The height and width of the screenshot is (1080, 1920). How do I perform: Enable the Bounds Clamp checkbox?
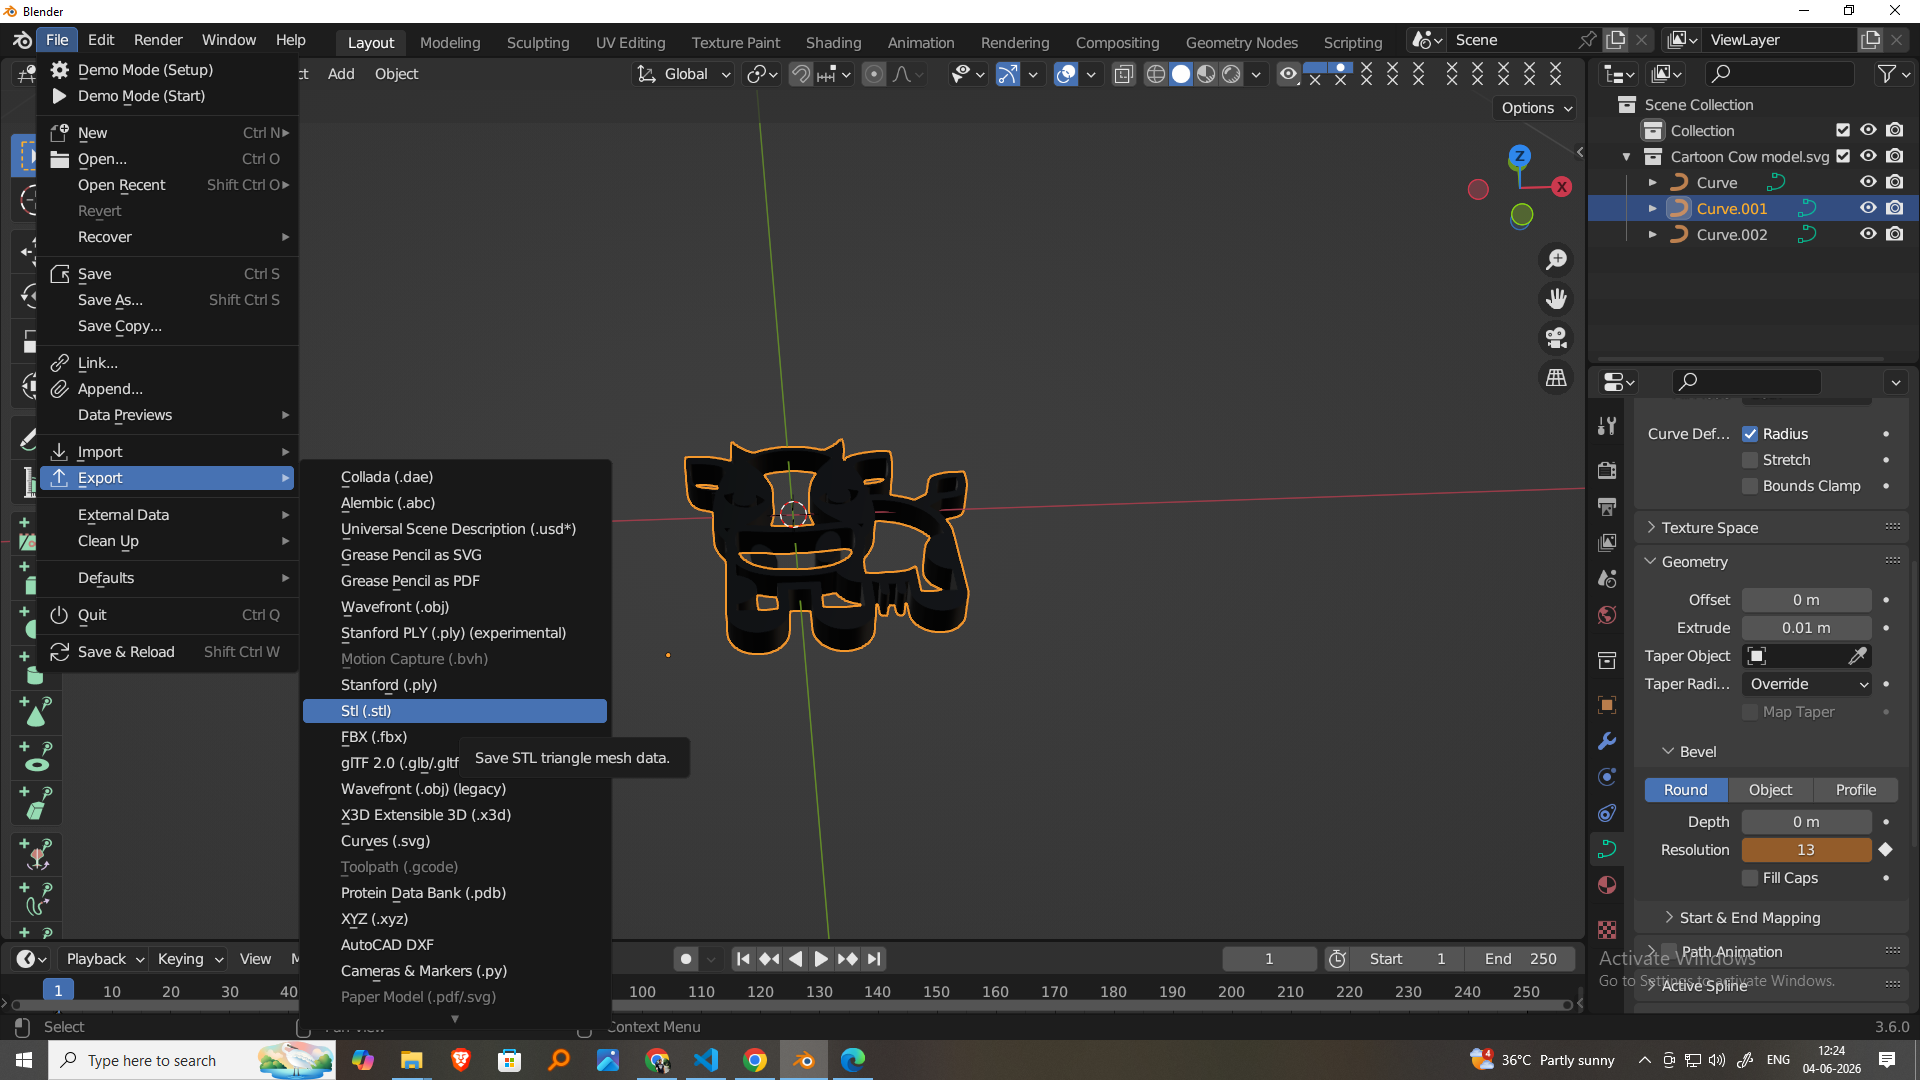coord(1750,486)
